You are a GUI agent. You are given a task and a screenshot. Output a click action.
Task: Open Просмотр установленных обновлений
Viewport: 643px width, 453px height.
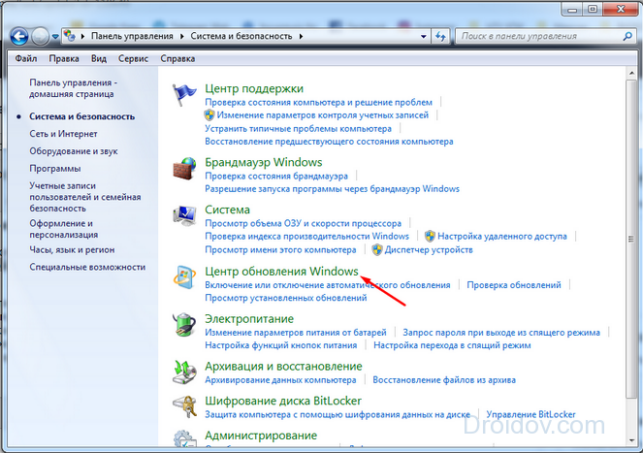pyautogui.click(x=286, y=298)
